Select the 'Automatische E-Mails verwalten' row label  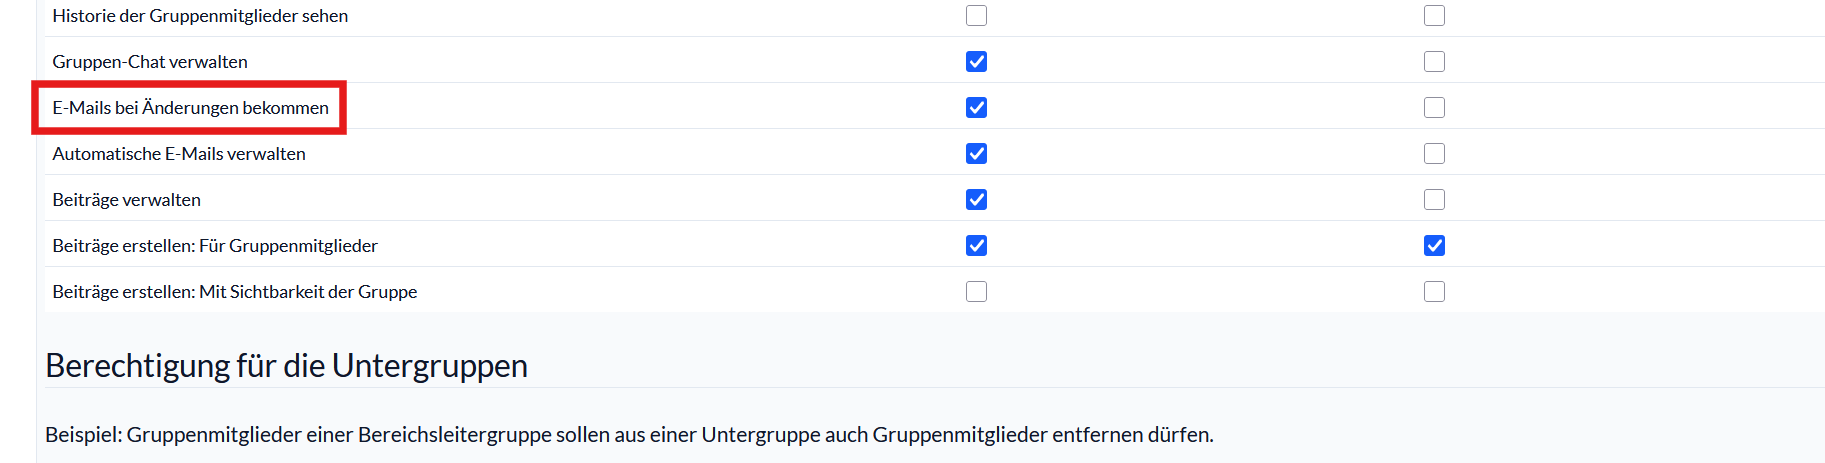click(179, 154)
